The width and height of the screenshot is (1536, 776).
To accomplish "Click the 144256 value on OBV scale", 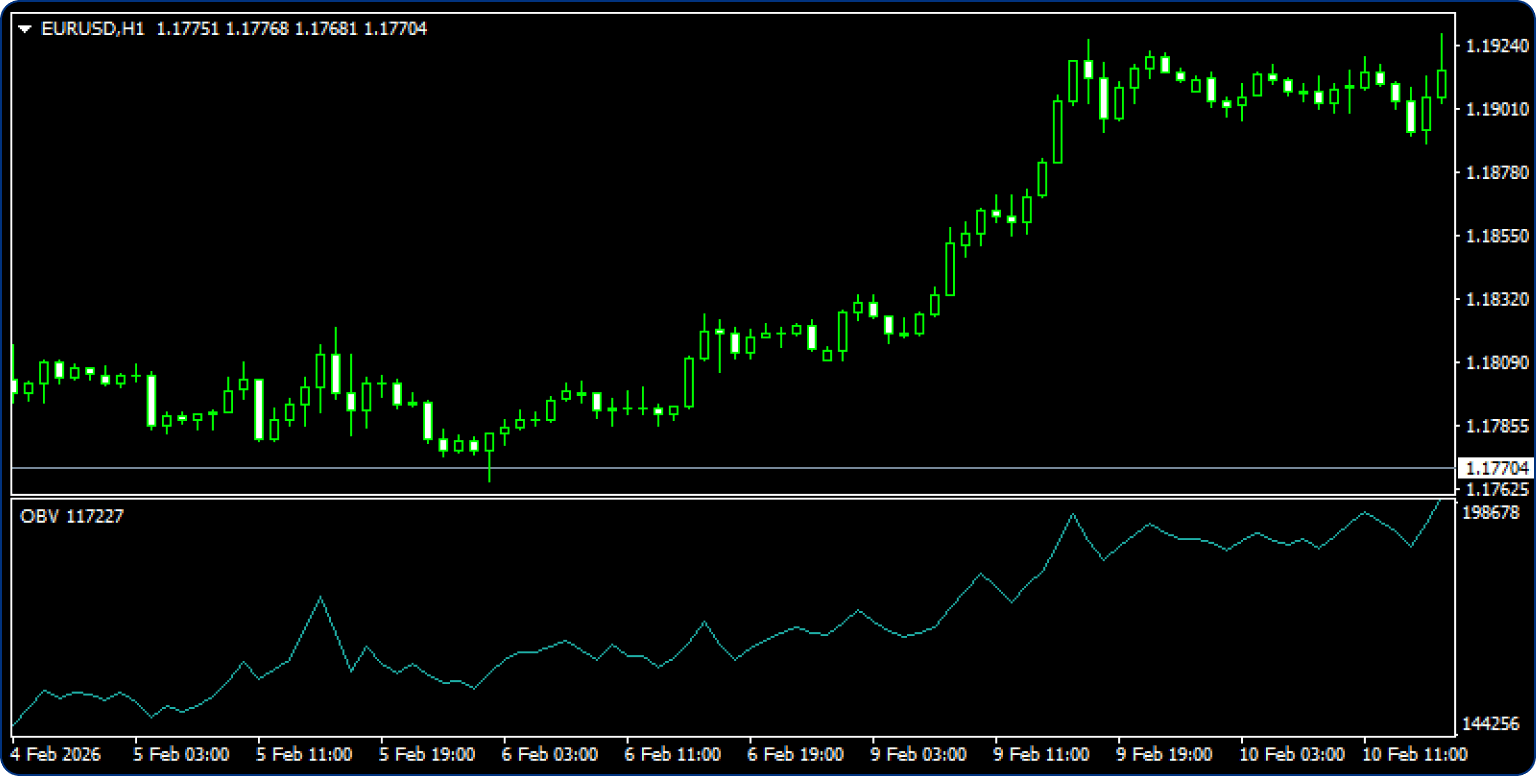I will pyautogui.click(x=1490, y=723).
